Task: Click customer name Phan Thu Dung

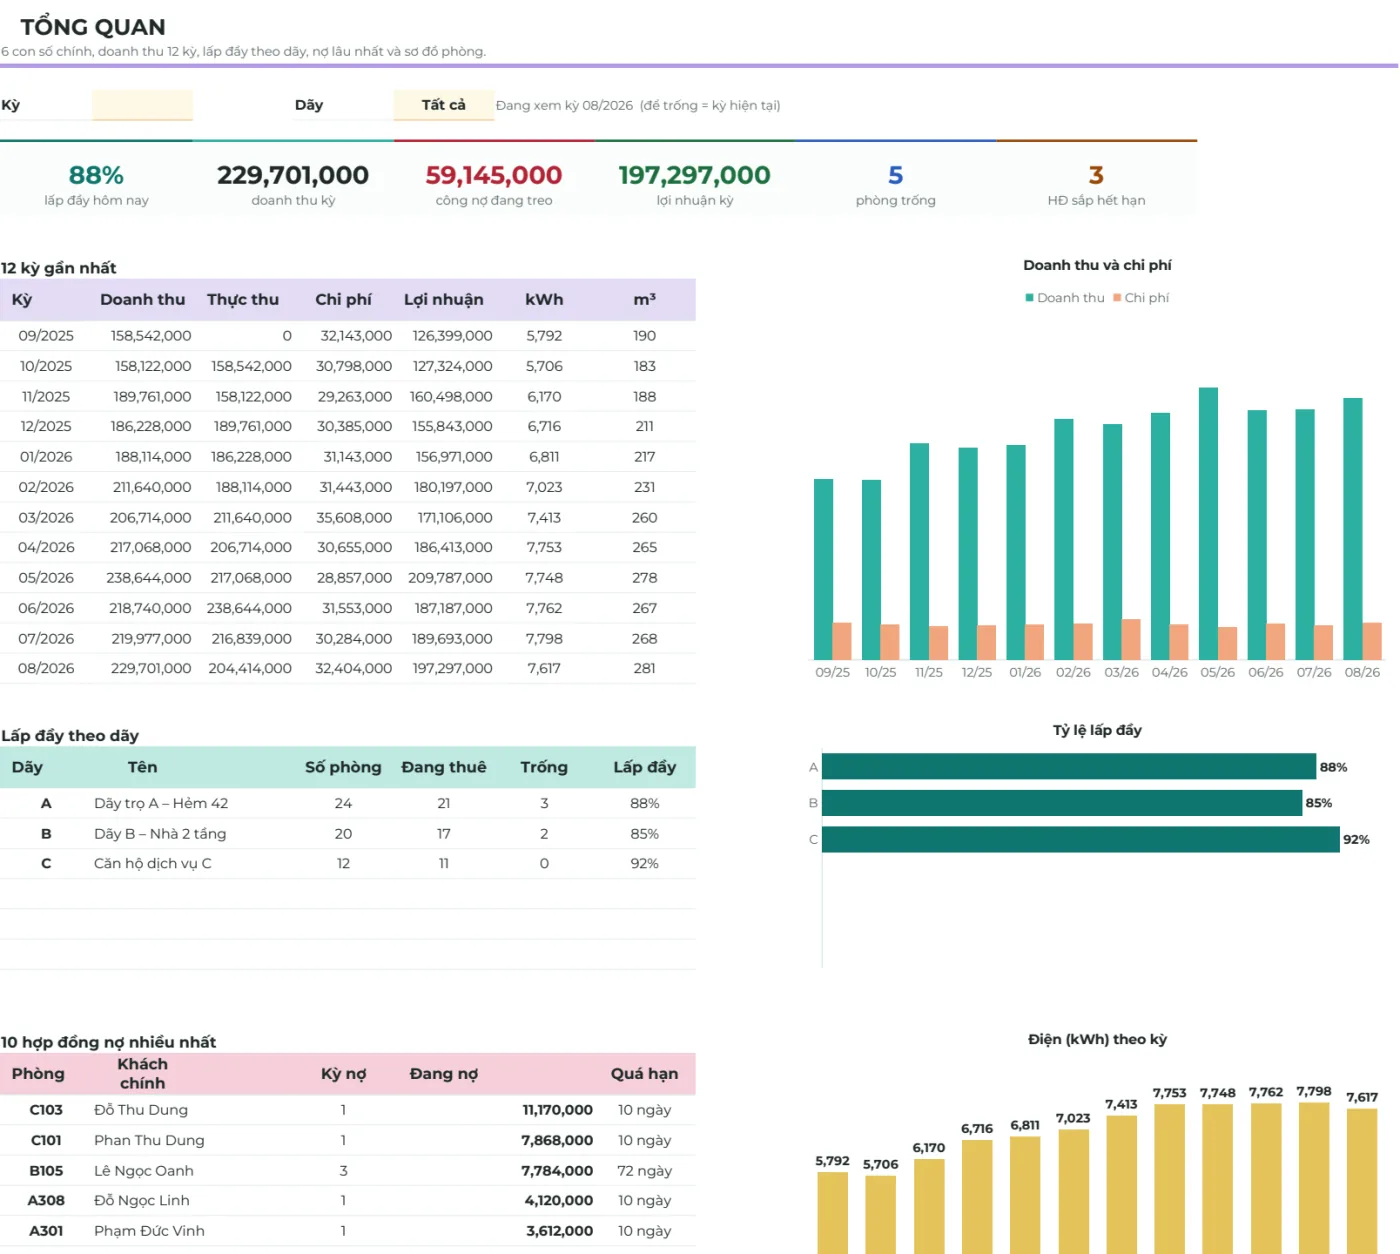Action: tap(149, 1140)
